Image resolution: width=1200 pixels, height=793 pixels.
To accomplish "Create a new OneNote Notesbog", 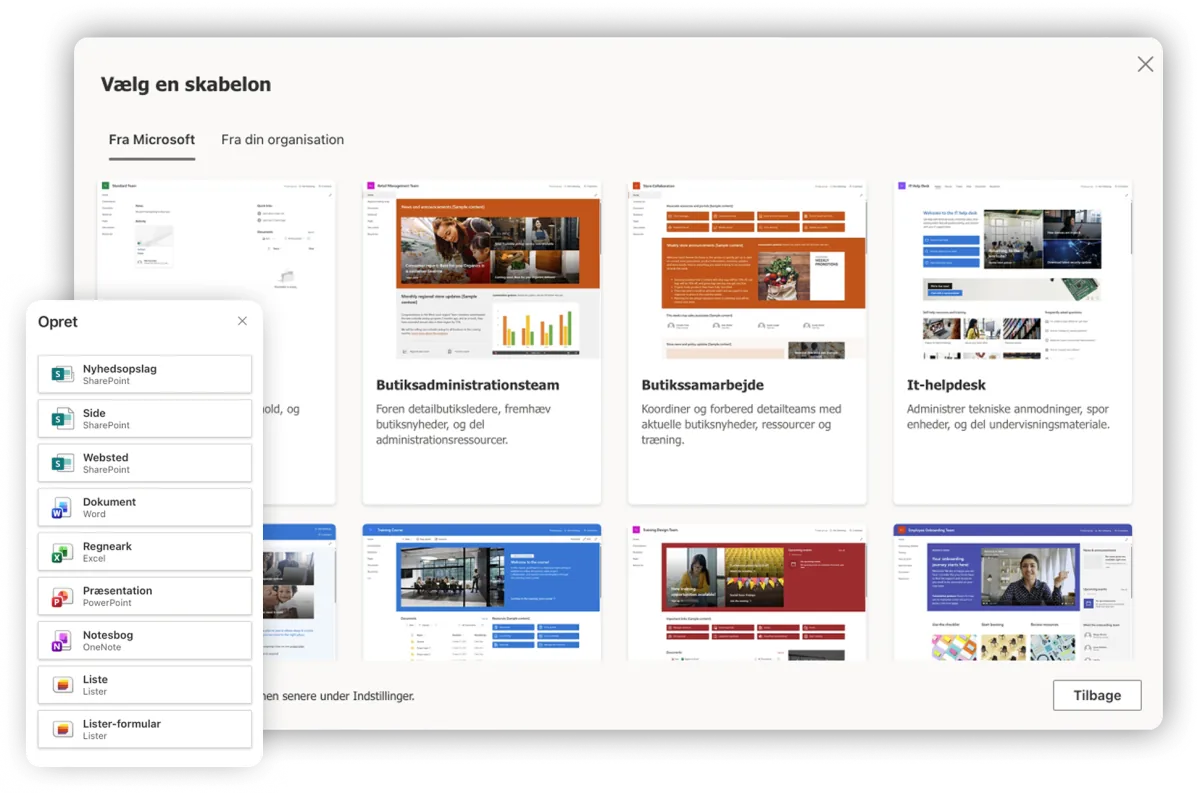I will 145,641.
